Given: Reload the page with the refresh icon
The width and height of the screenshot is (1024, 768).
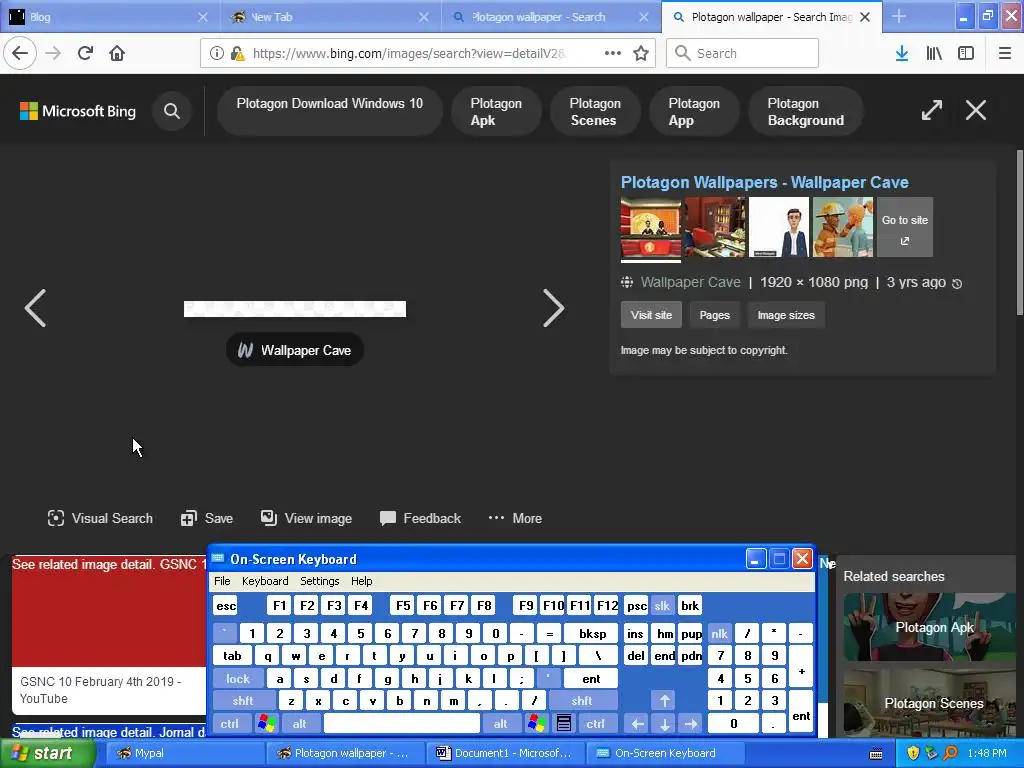Looking at the screenshot, I should point(85,53).
